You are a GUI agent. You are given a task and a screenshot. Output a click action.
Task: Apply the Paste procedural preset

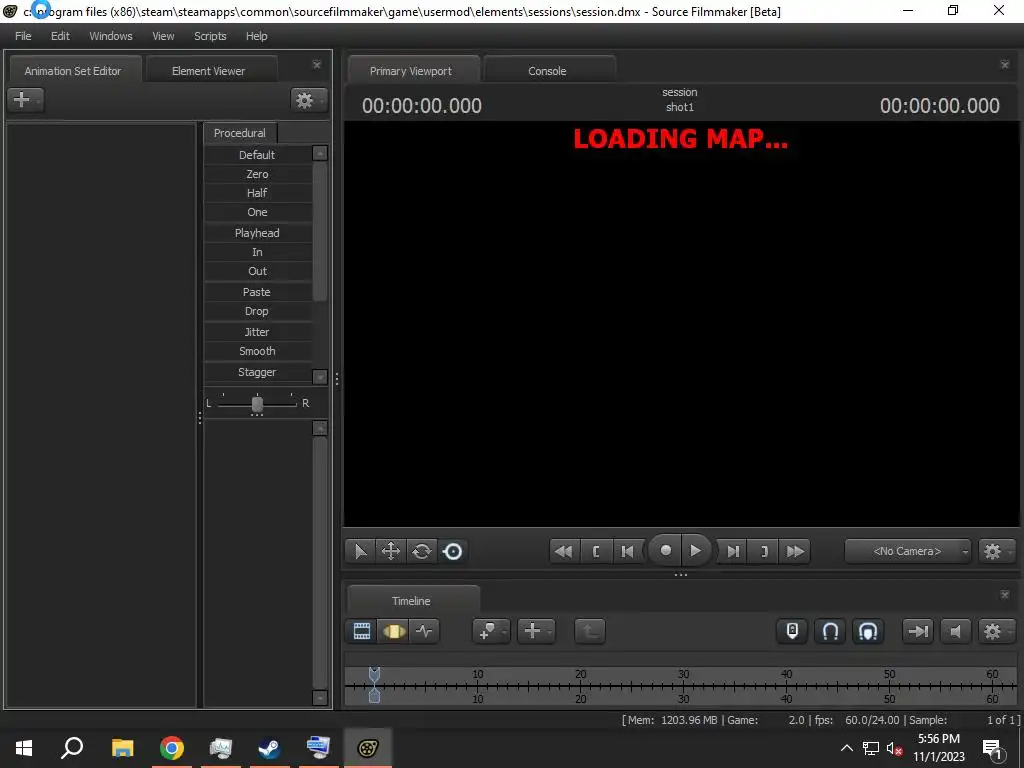pyautogui.click(x=257, y=292)
